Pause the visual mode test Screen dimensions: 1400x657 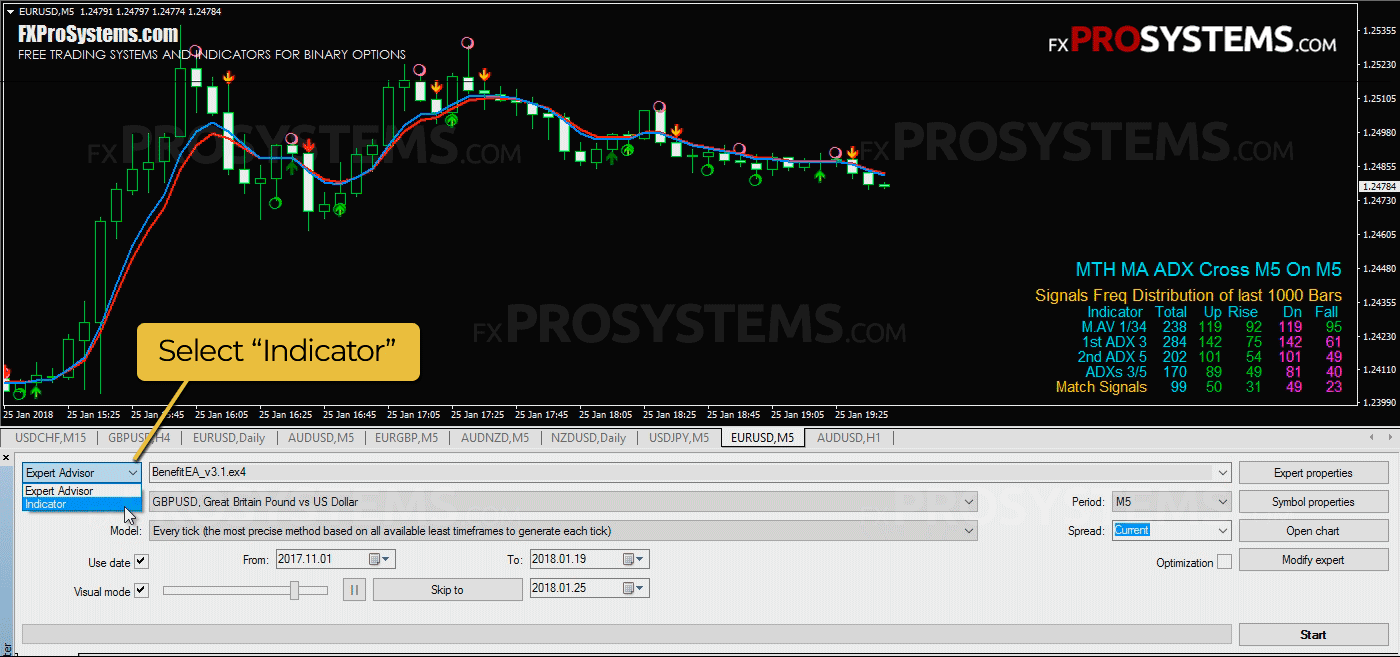(x=354, y=590)
